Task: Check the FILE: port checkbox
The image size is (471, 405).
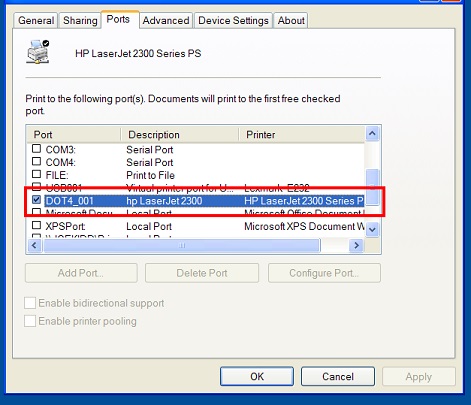Action: point(36,174)
